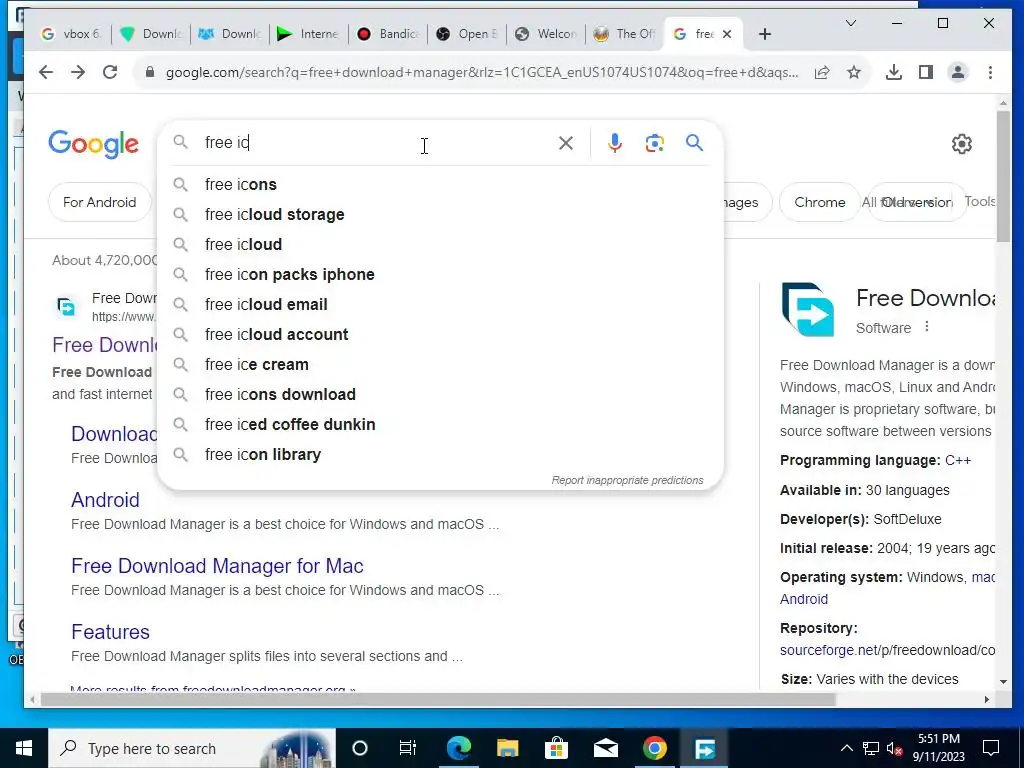Screen dimensions: 1024x768
Task: Click the Chrome forward arrow
Action: (78, 72)
